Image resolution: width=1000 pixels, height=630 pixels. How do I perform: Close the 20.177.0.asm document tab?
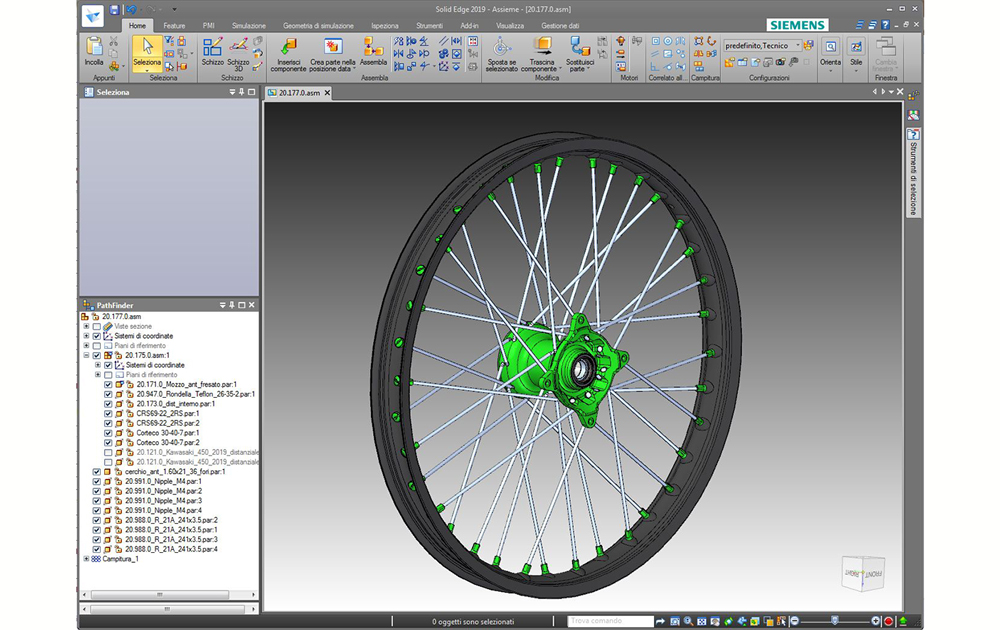pos(327,93)
